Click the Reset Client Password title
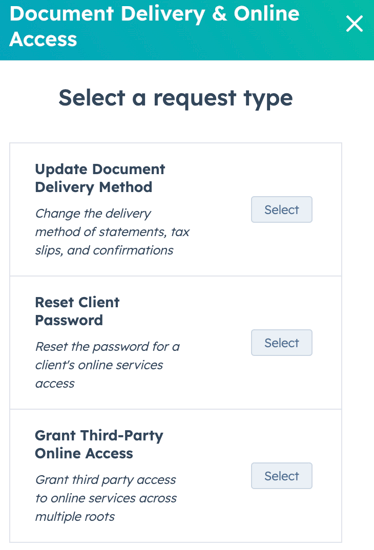The width and height of the screenshot is (374, 550). pos(77,311)
